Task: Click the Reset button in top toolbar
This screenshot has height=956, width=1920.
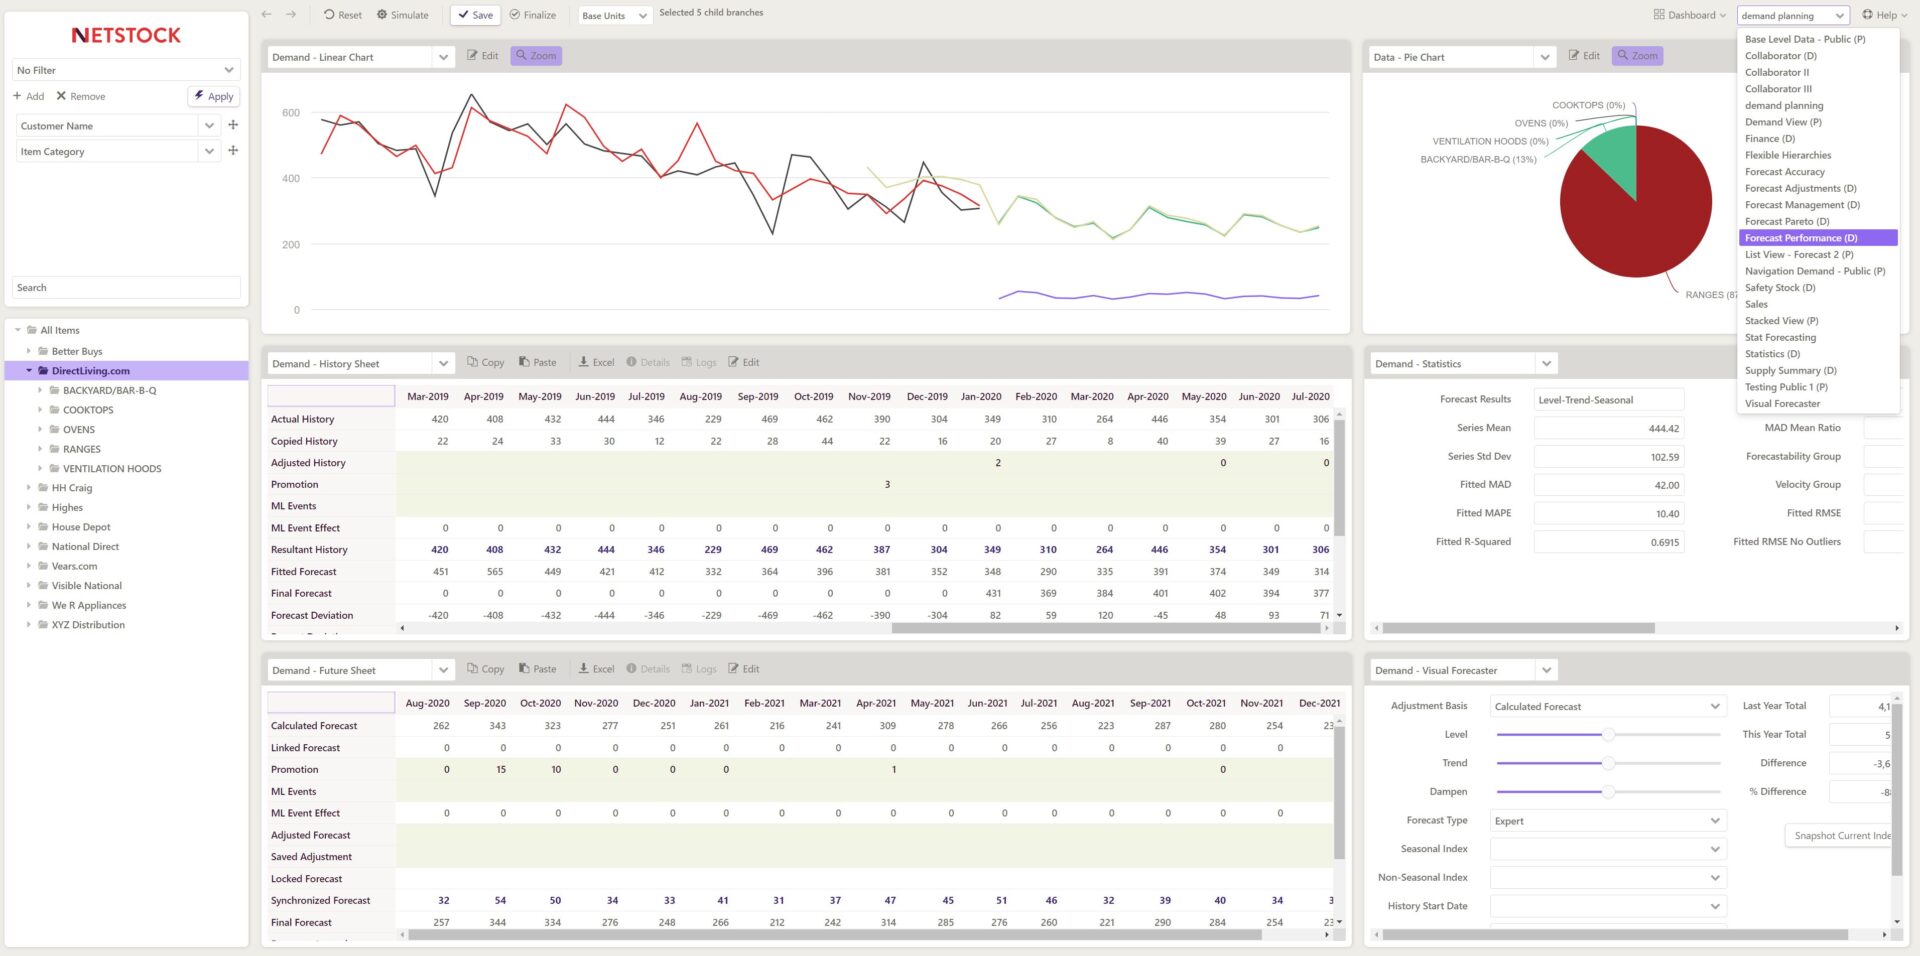Action: click(343, 15)
